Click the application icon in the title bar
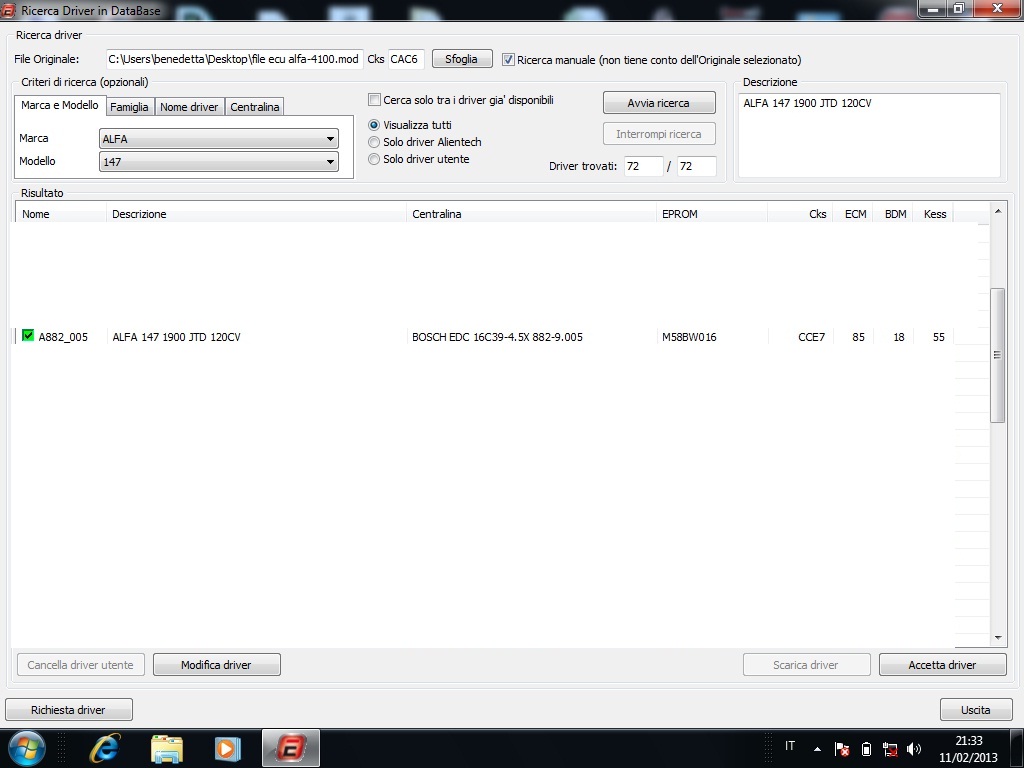 (x=8, y=10)
